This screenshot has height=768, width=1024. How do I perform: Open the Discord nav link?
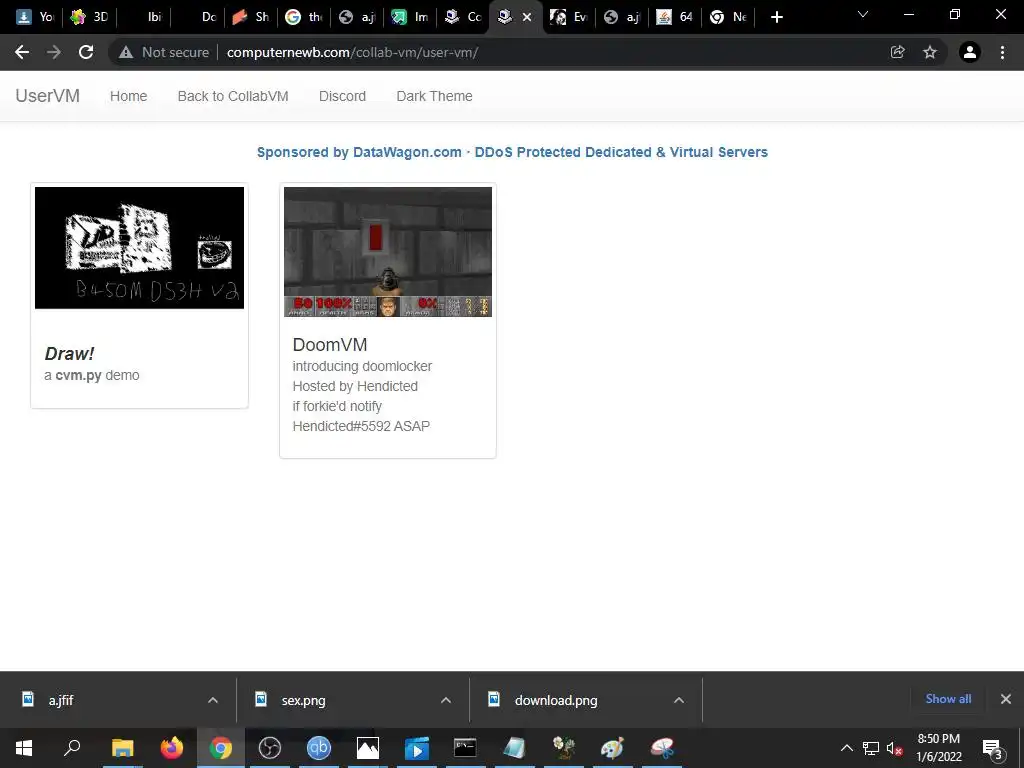pyautogui.click(x=342, y=96)
